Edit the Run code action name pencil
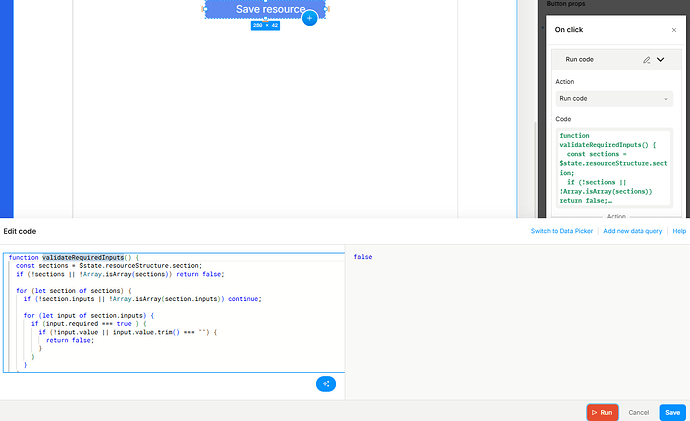Viewport: 690px width, 421px height. (x=646, y=60)
